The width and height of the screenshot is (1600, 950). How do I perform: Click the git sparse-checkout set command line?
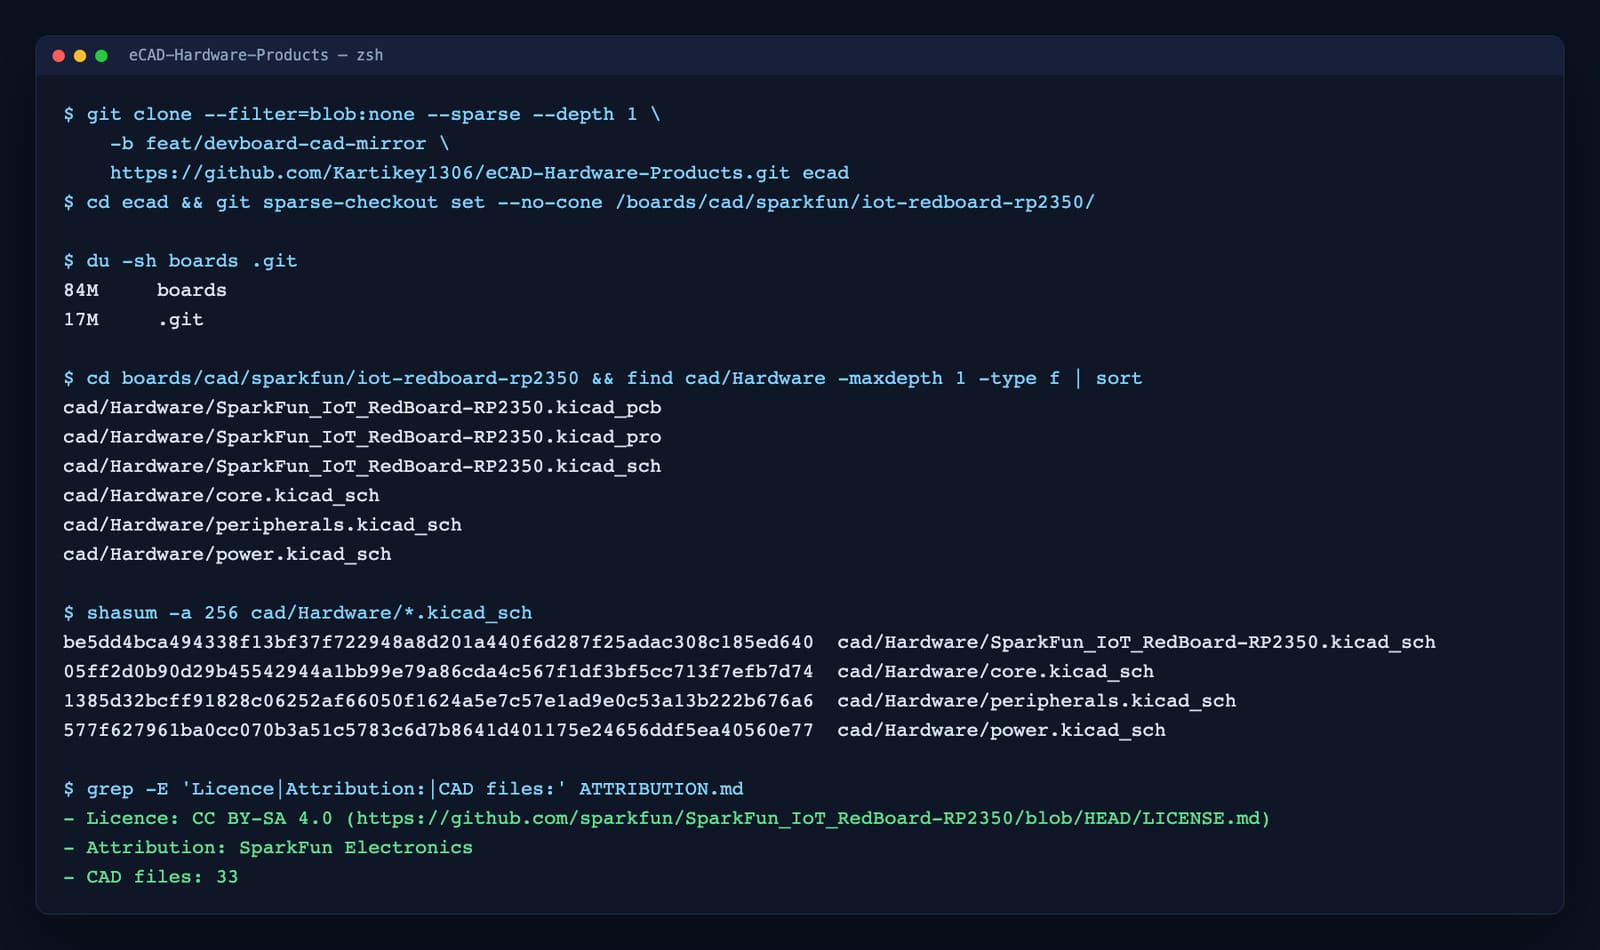[579, 202]
